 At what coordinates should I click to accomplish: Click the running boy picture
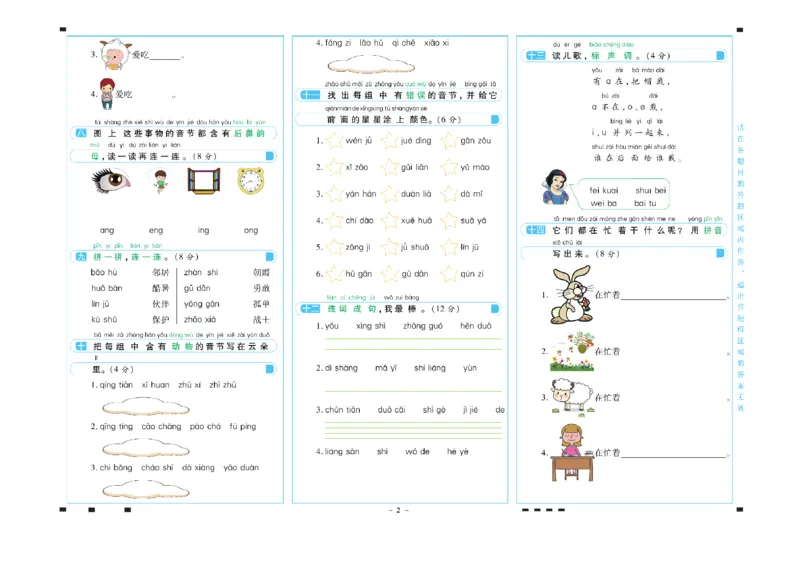point(160,181)
